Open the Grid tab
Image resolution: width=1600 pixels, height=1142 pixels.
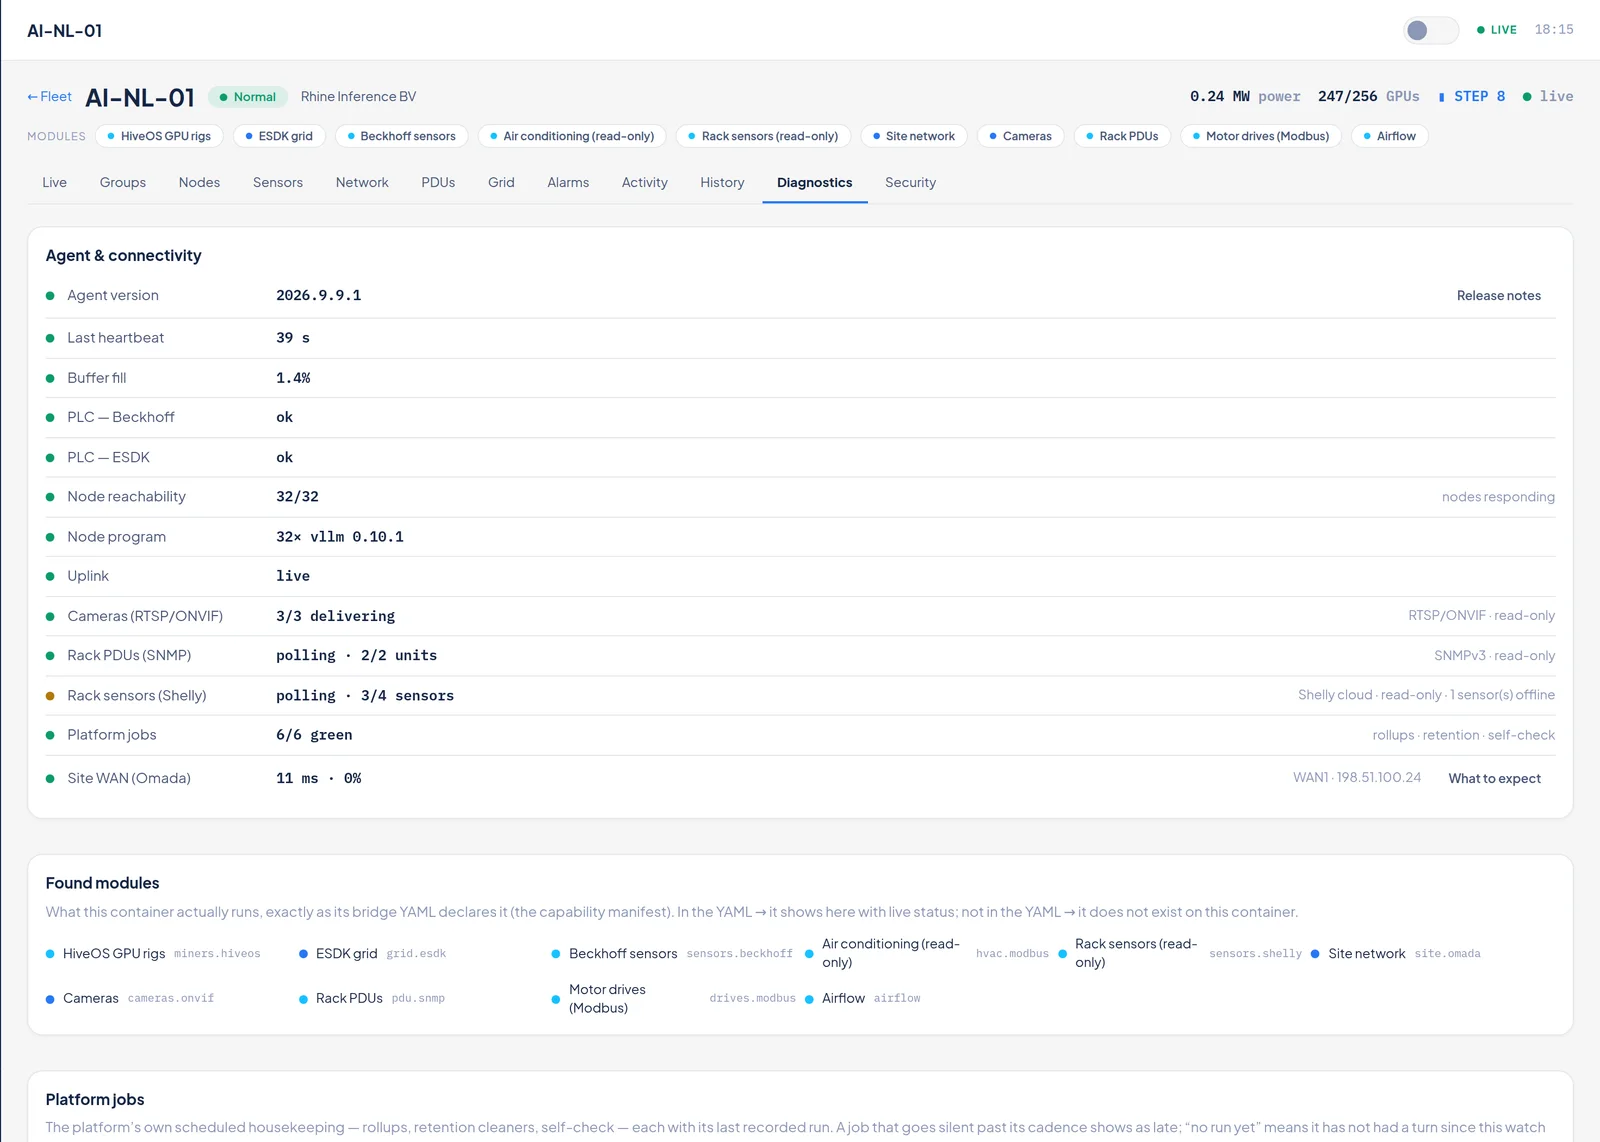click(x=501, y=183)
